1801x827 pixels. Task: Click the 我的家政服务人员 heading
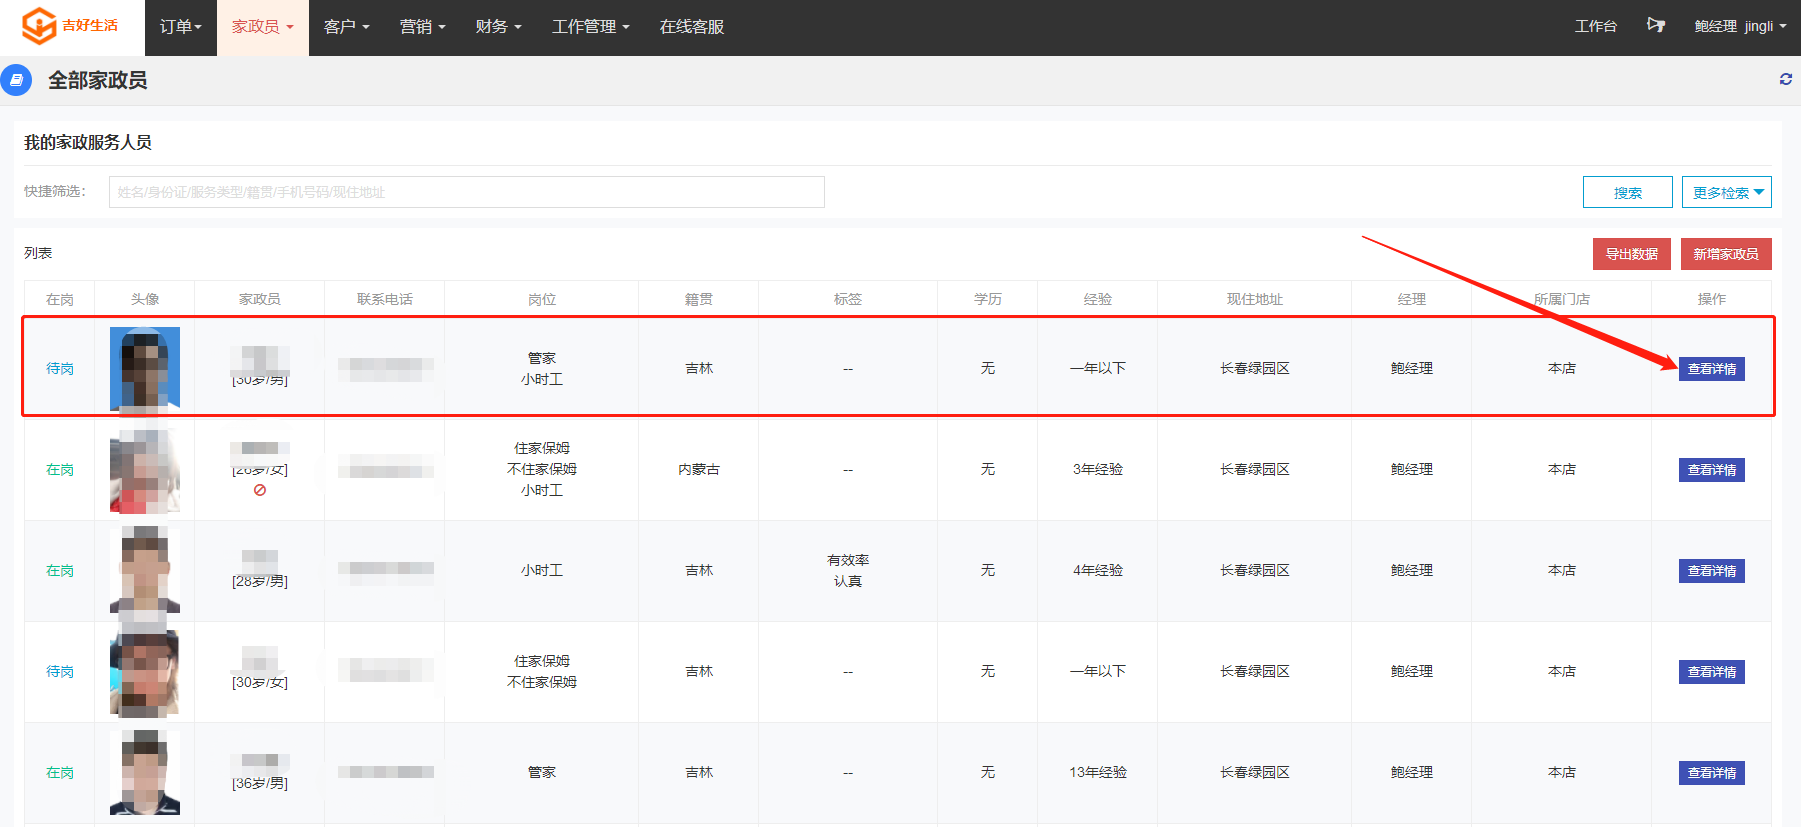(88, 143)
